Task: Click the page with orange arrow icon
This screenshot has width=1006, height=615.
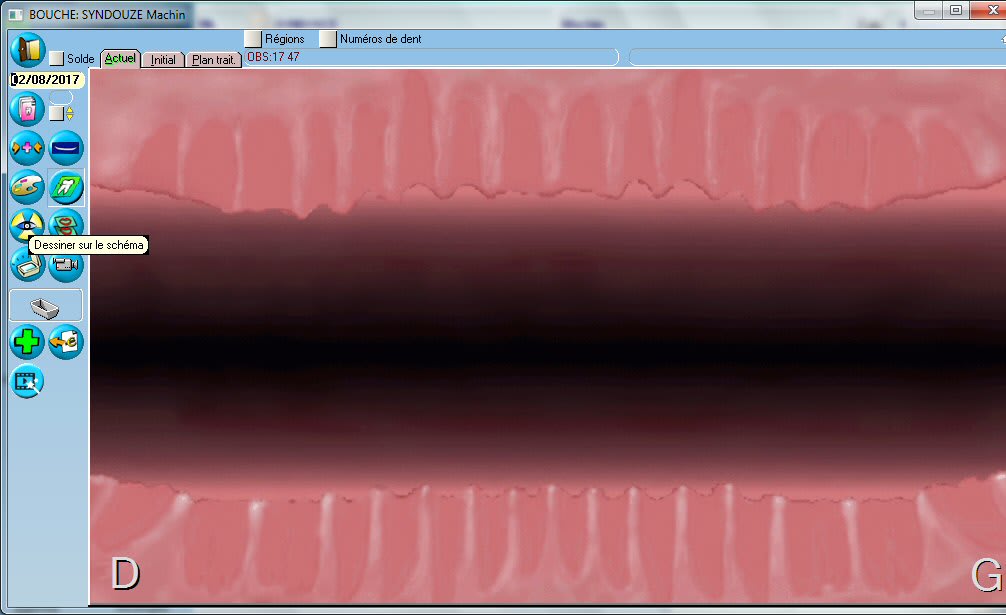Action: [66, 342]
